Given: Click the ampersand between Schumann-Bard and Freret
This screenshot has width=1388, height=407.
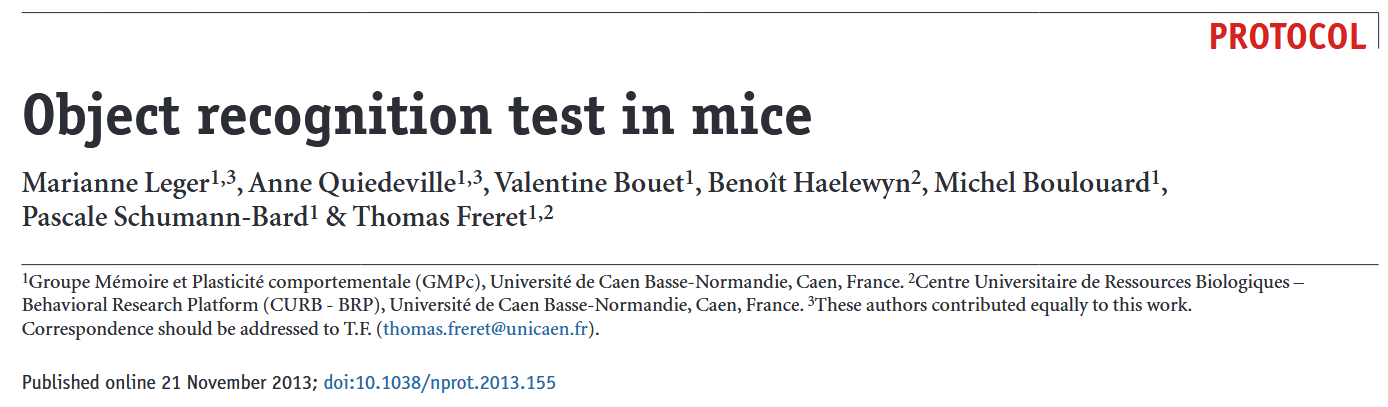Looking at the screenshot, I should pyautogui.click(x=336, y=218).
